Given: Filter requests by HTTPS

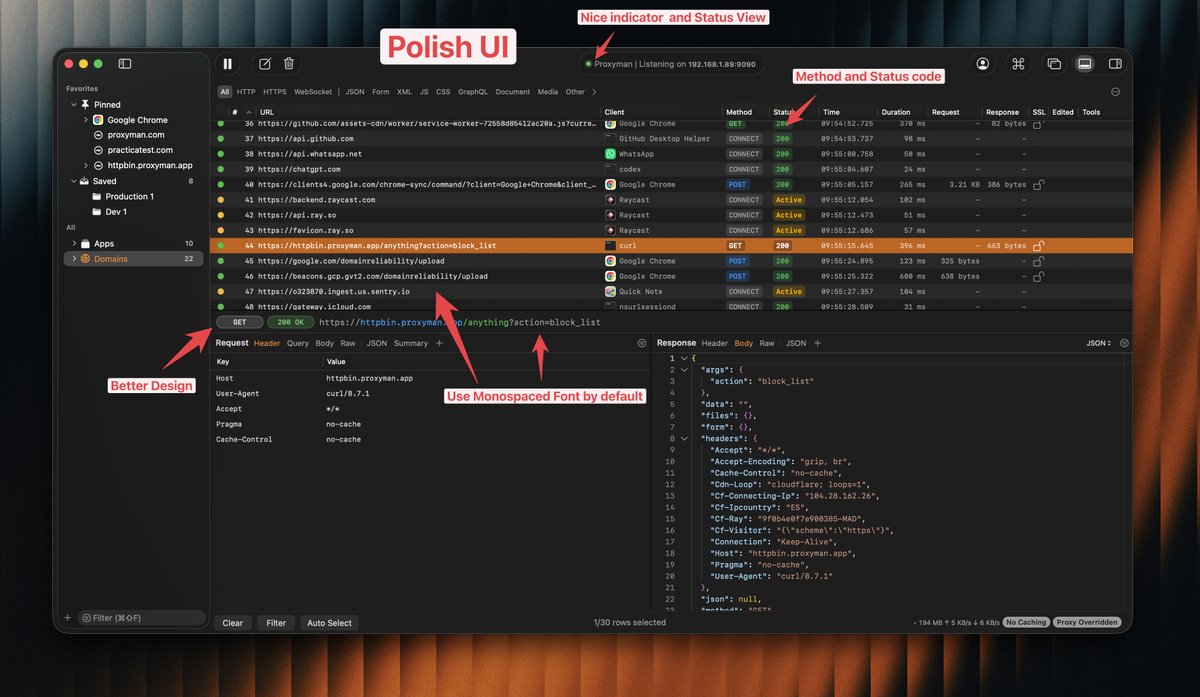Looking at the screenshot, I should [x=274, y=92].
